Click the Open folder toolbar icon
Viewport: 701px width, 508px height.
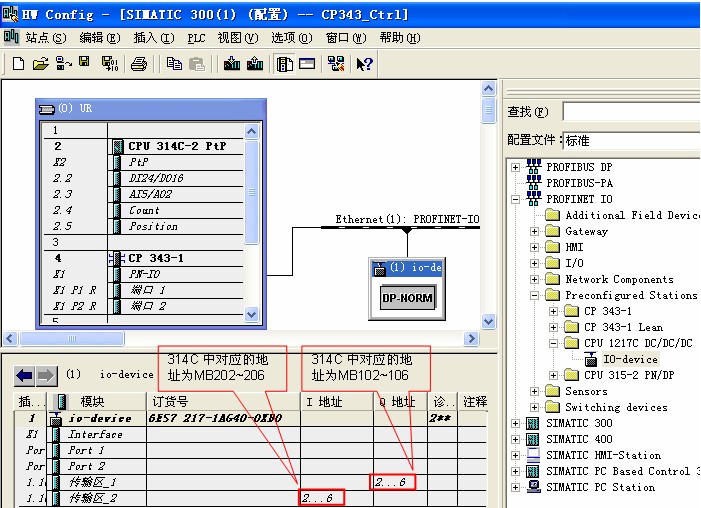coord(41,64)
